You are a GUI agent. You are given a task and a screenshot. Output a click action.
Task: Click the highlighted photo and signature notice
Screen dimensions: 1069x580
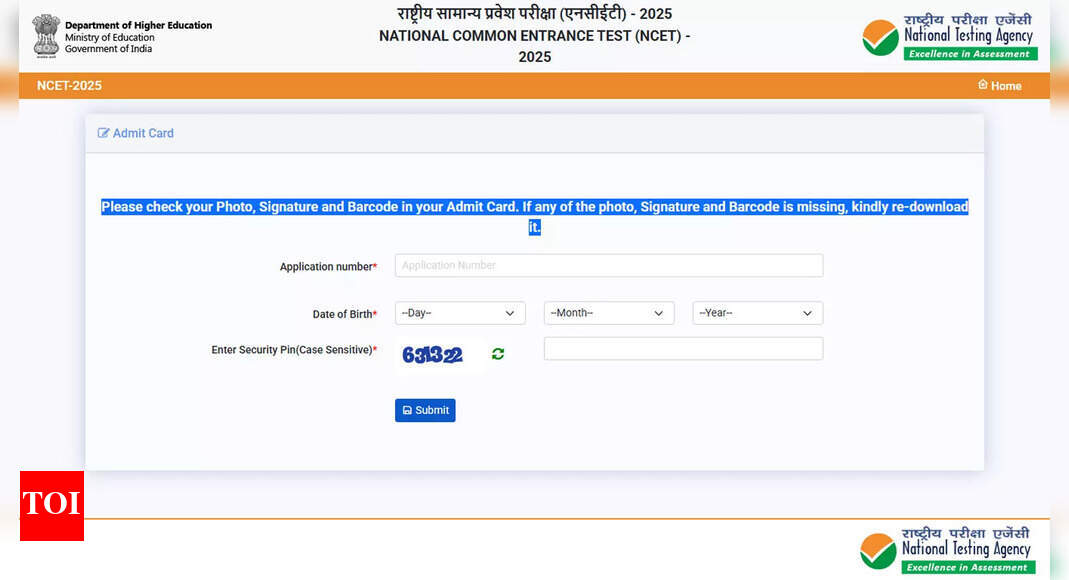click(534, 217)
